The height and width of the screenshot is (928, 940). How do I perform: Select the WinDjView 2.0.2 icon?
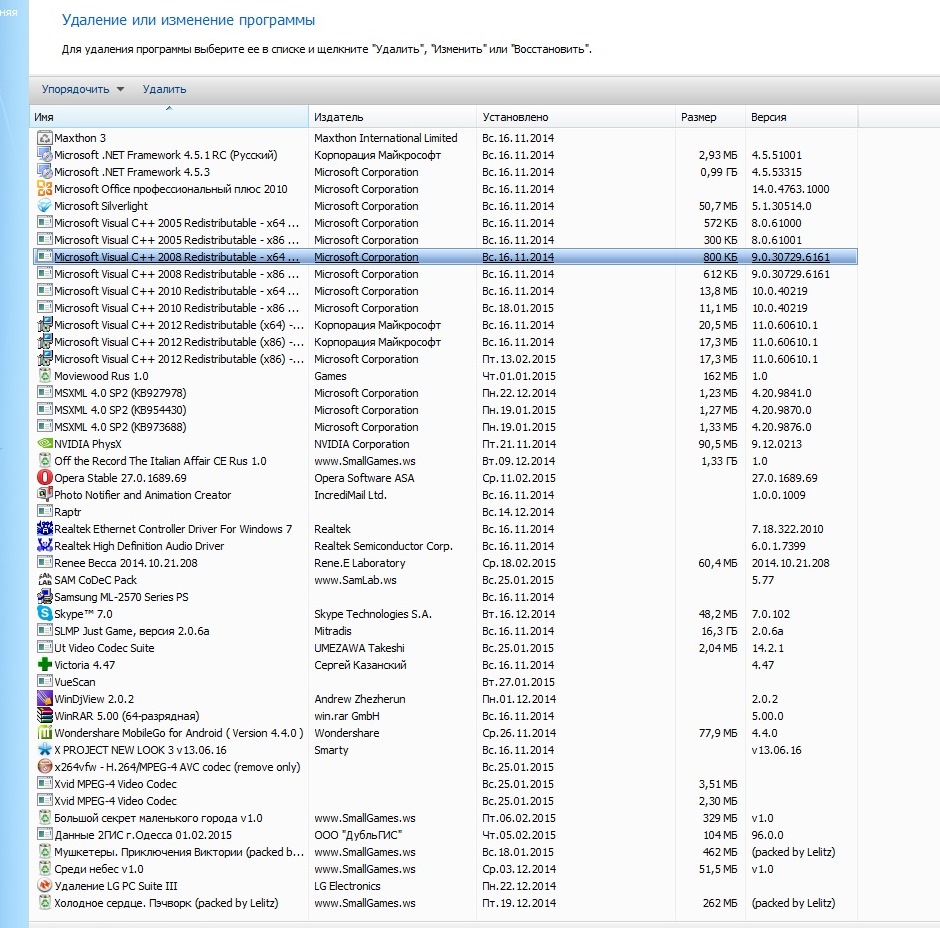point(44,699)
